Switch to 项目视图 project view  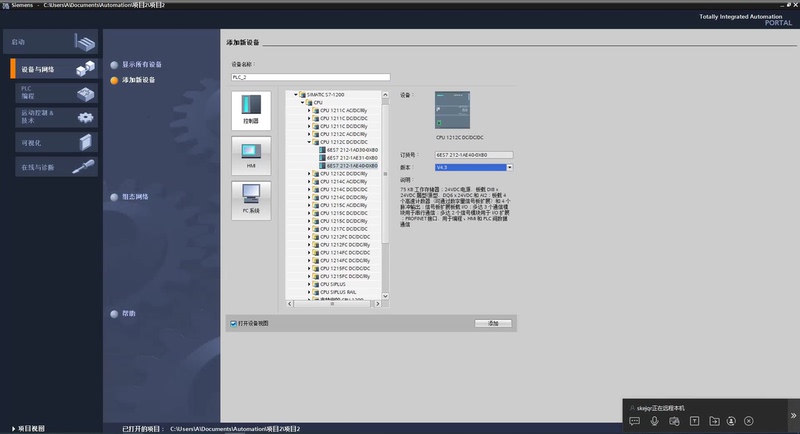[x=29, y=429]
